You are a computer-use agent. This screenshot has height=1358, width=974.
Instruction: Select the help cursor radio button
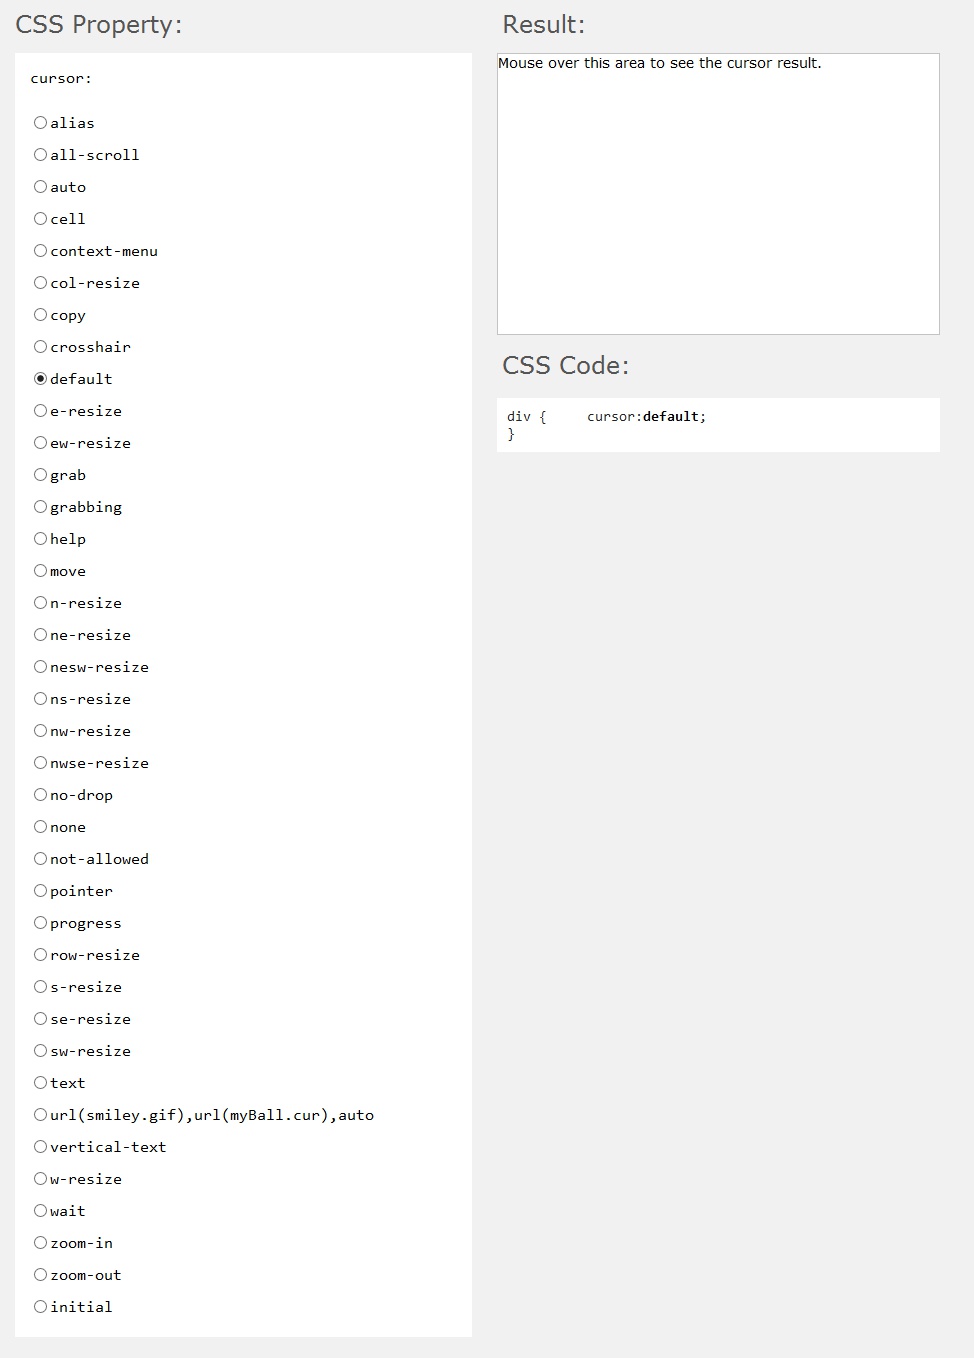[x=41, y=539]
